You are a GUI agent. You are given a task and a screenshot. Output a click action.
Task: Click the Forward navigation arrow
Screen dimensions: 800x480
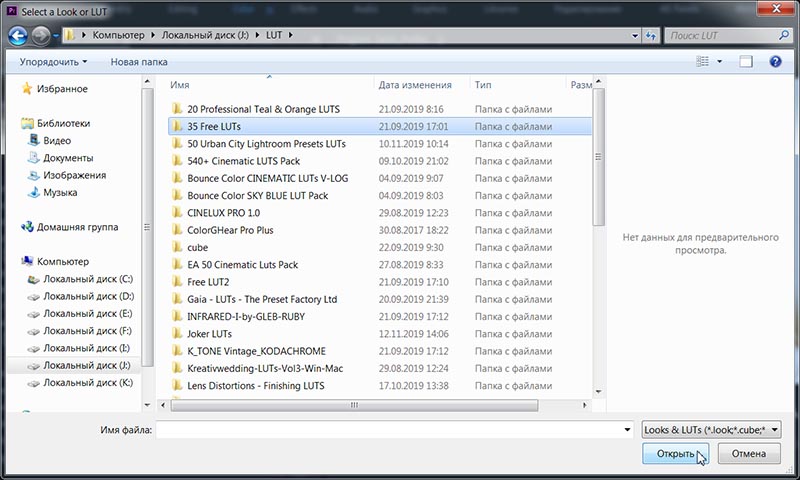pyautogui.click(x=40, y=35)
